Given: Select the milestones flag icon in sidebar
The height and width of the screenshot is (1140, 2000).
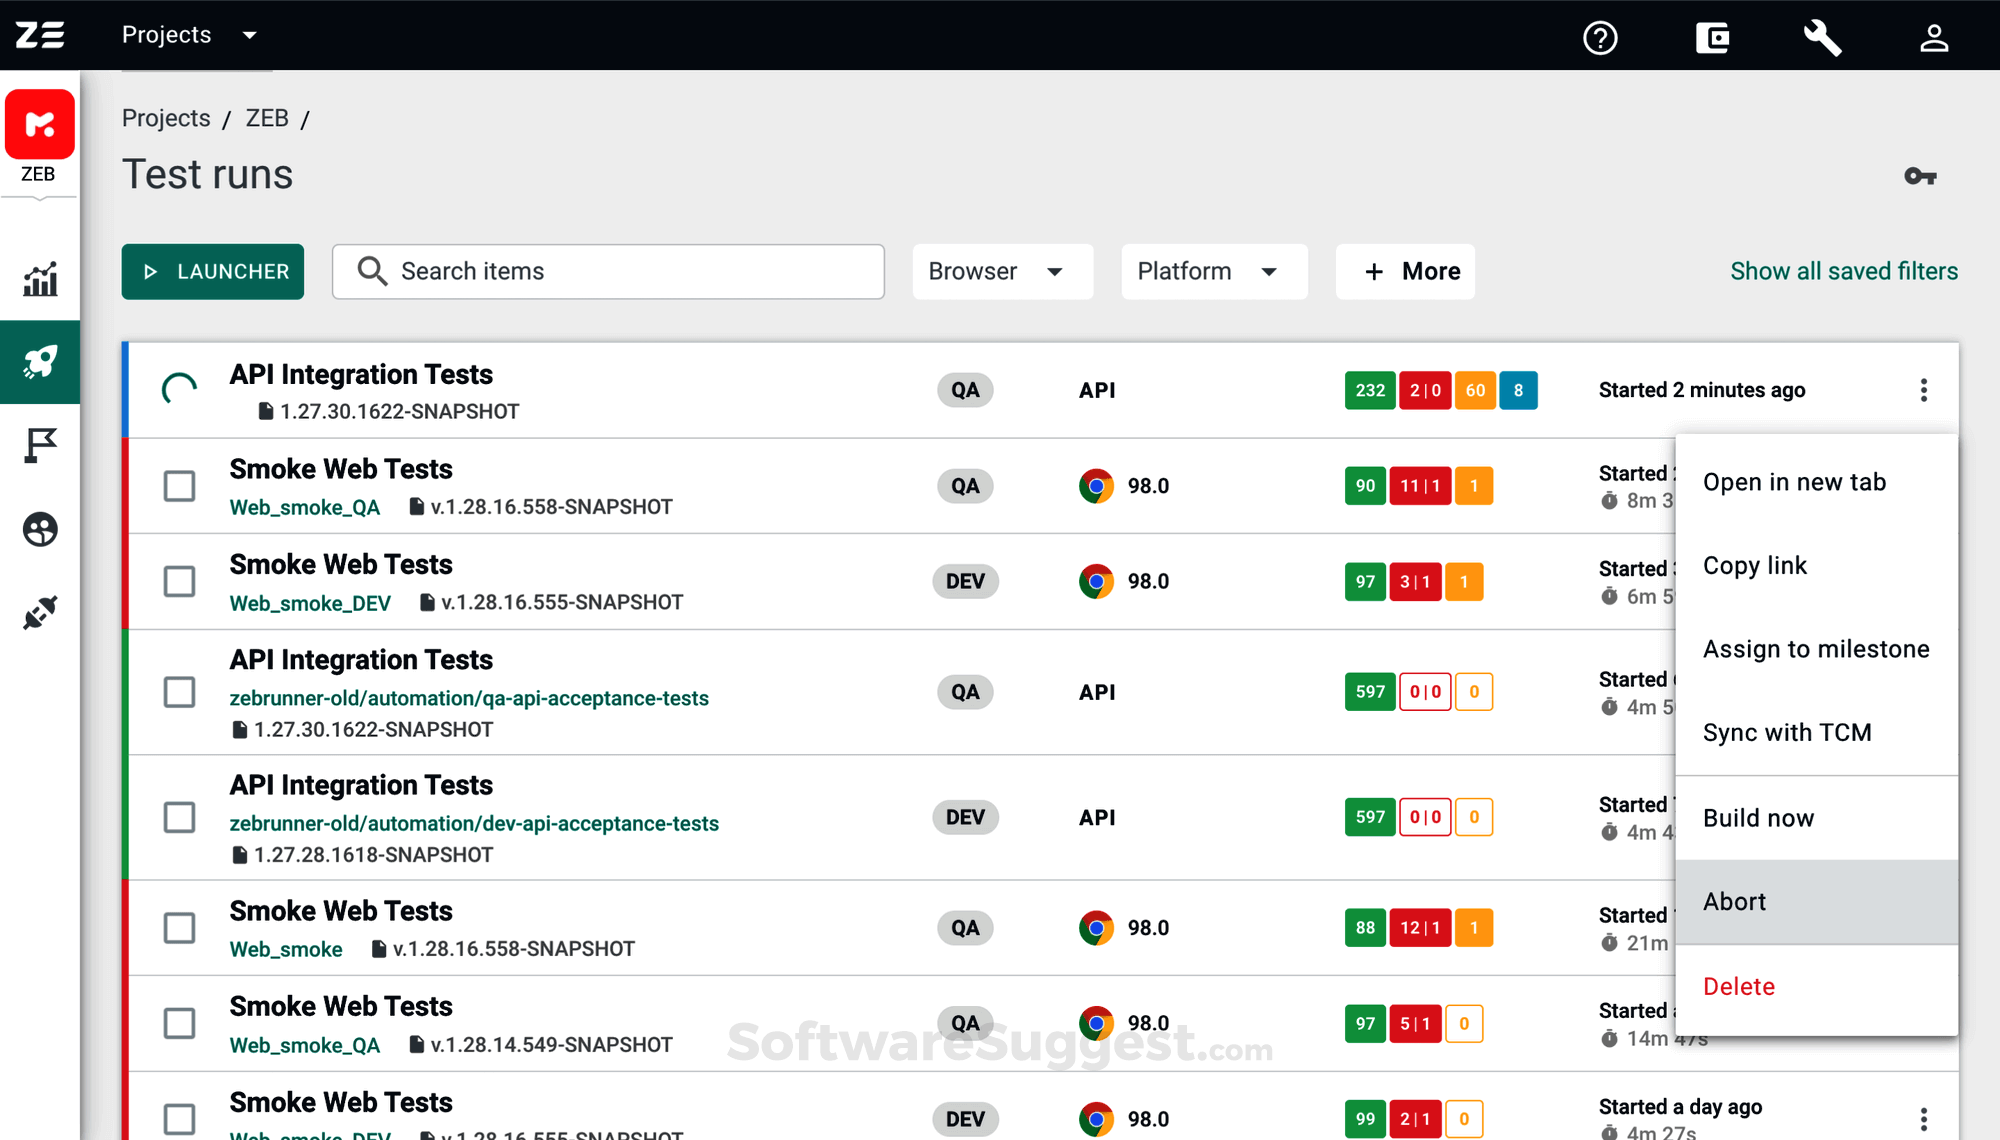Looking at the screenshot, I should coord(39,446).
